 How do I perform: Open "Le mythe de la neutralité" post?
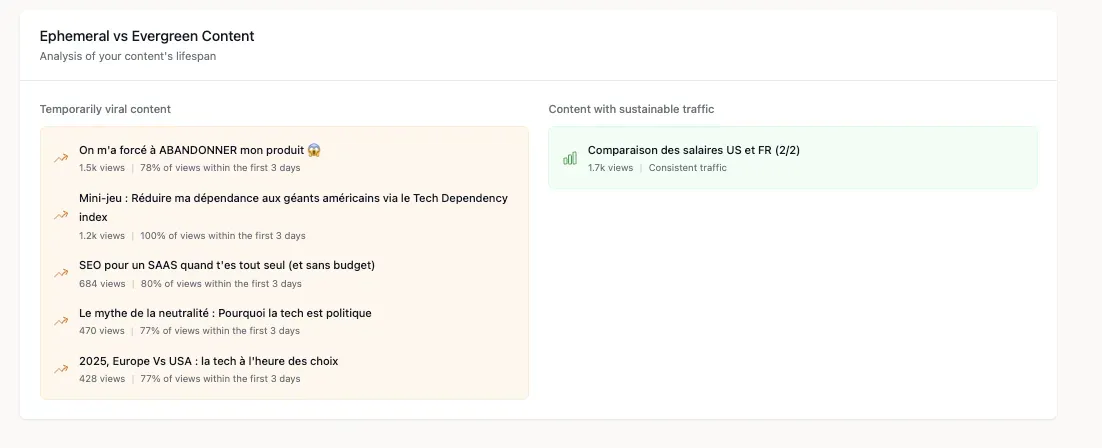(225, 313)
